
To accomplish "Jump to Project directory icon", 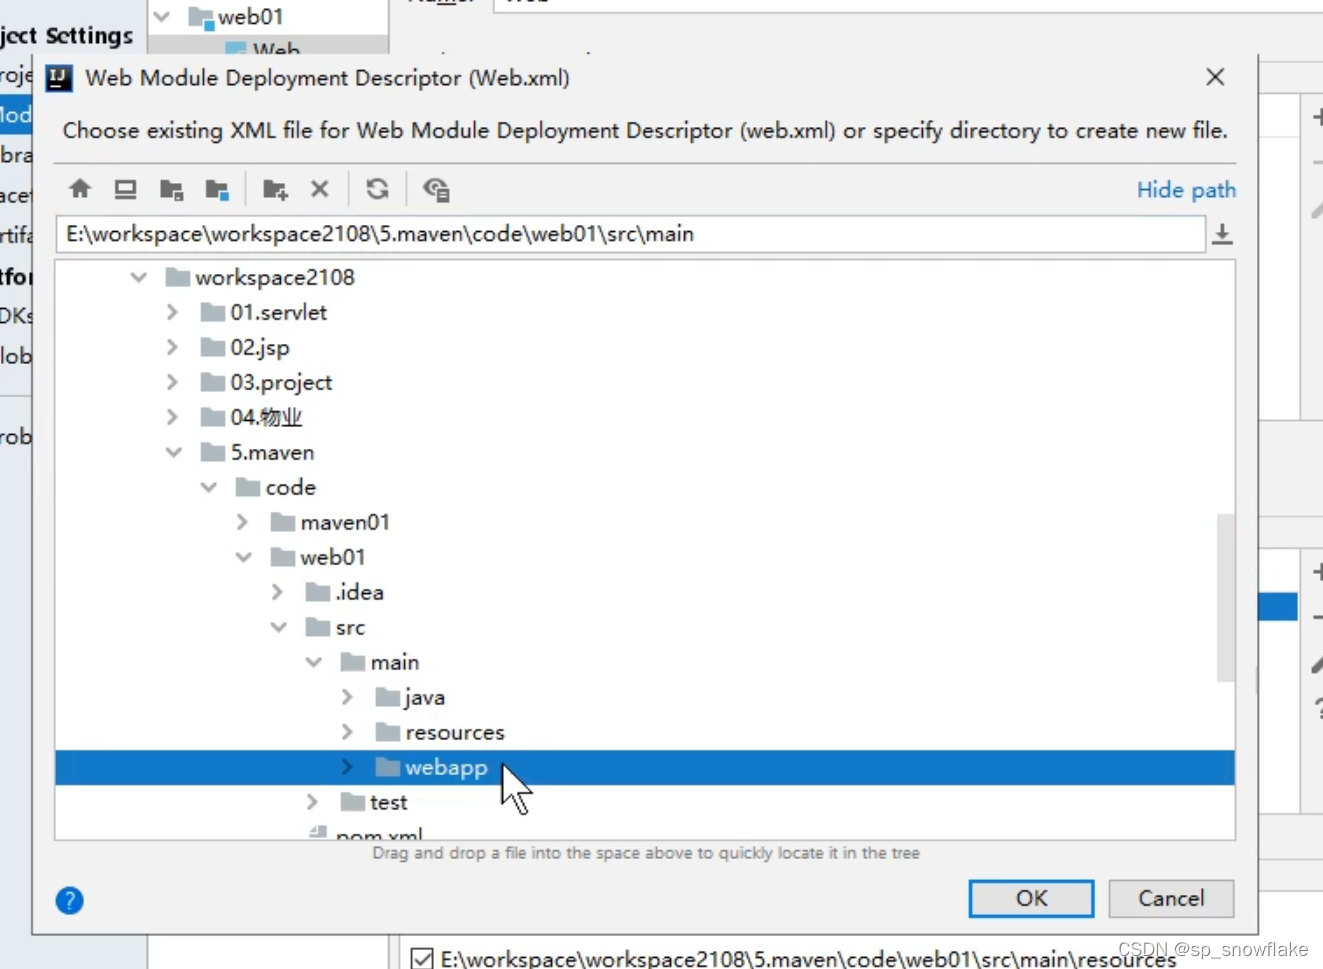I will [172, 189].
